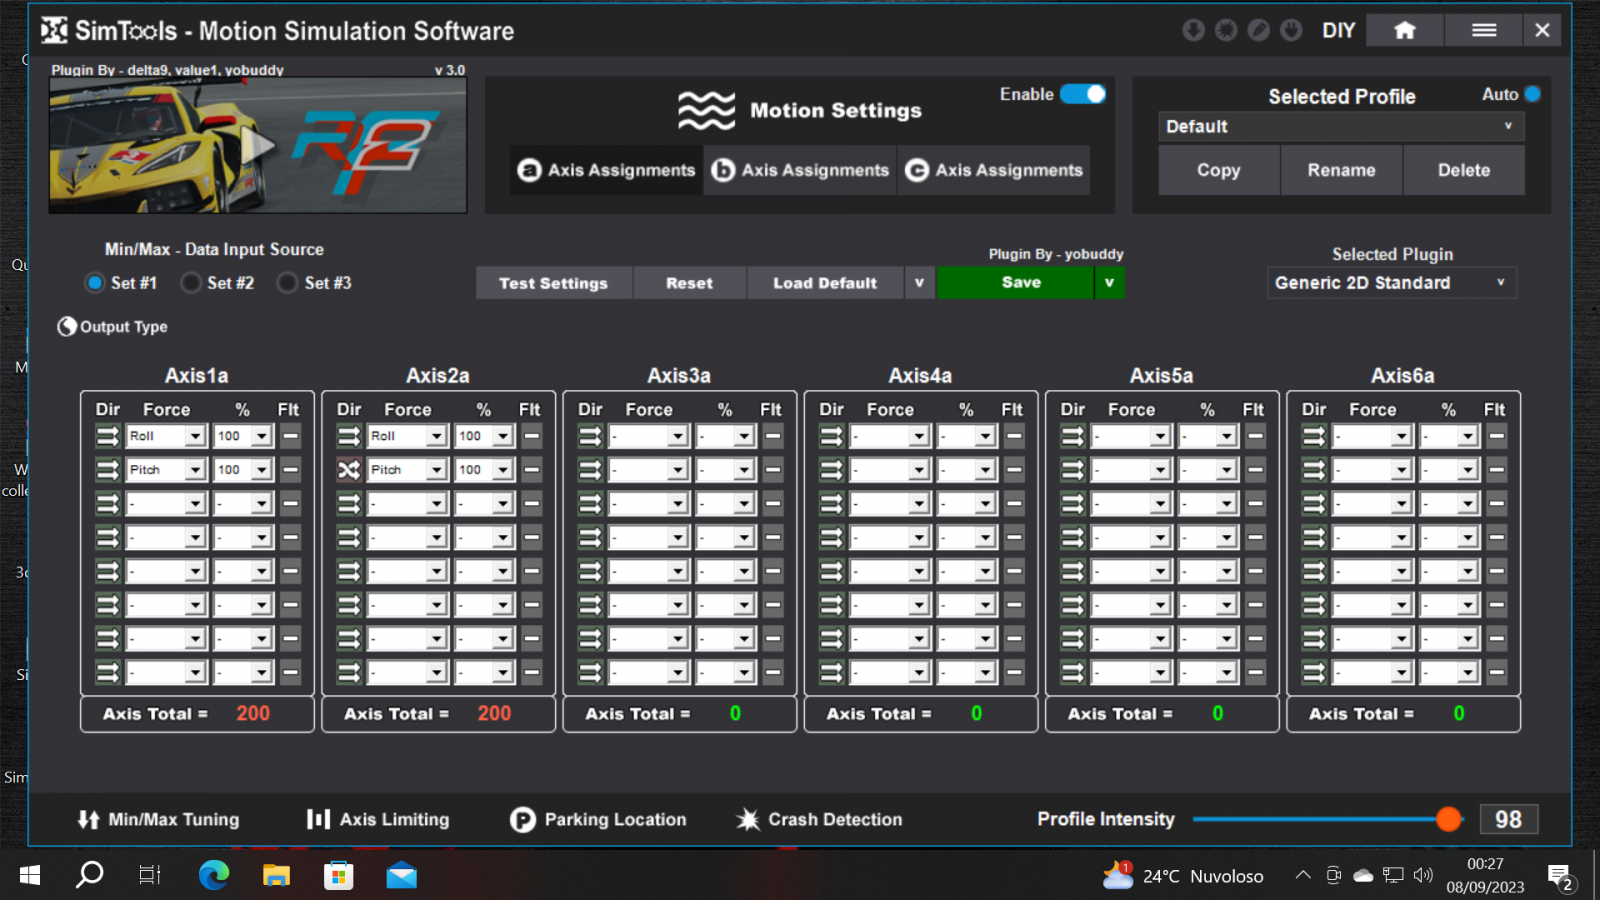Play the rFactor 2 plugin video thumbnail
The image size is (1600, 900).
258,146
